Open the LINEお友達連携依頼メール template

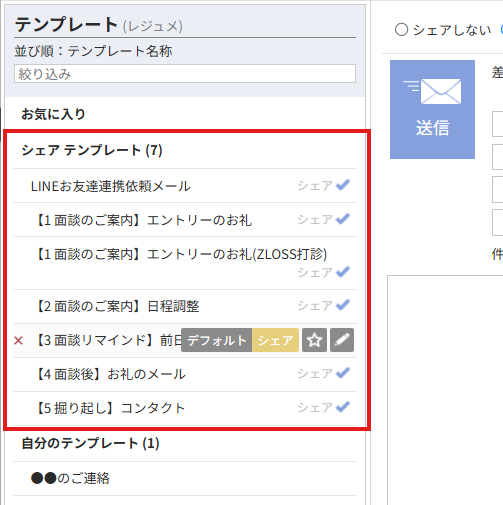pyautogui.click(x=111, y=186)
